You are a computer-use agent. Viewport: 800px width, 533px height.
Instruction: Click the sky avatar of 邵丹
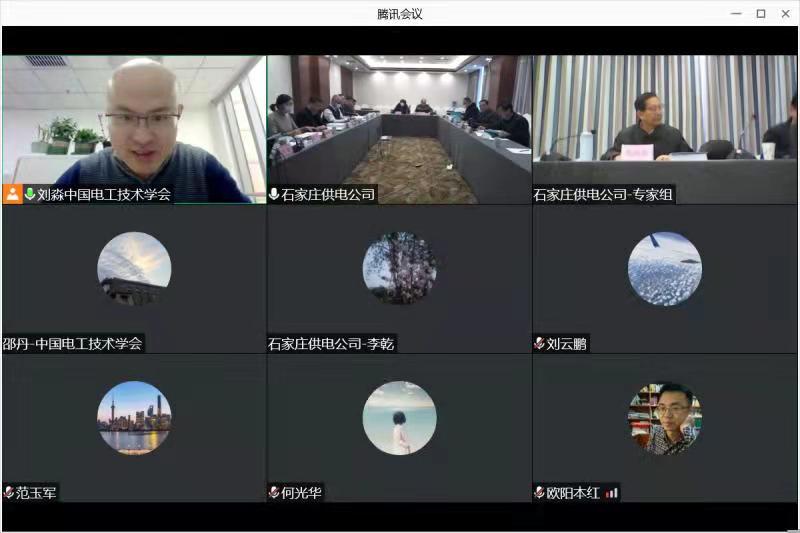134,268
